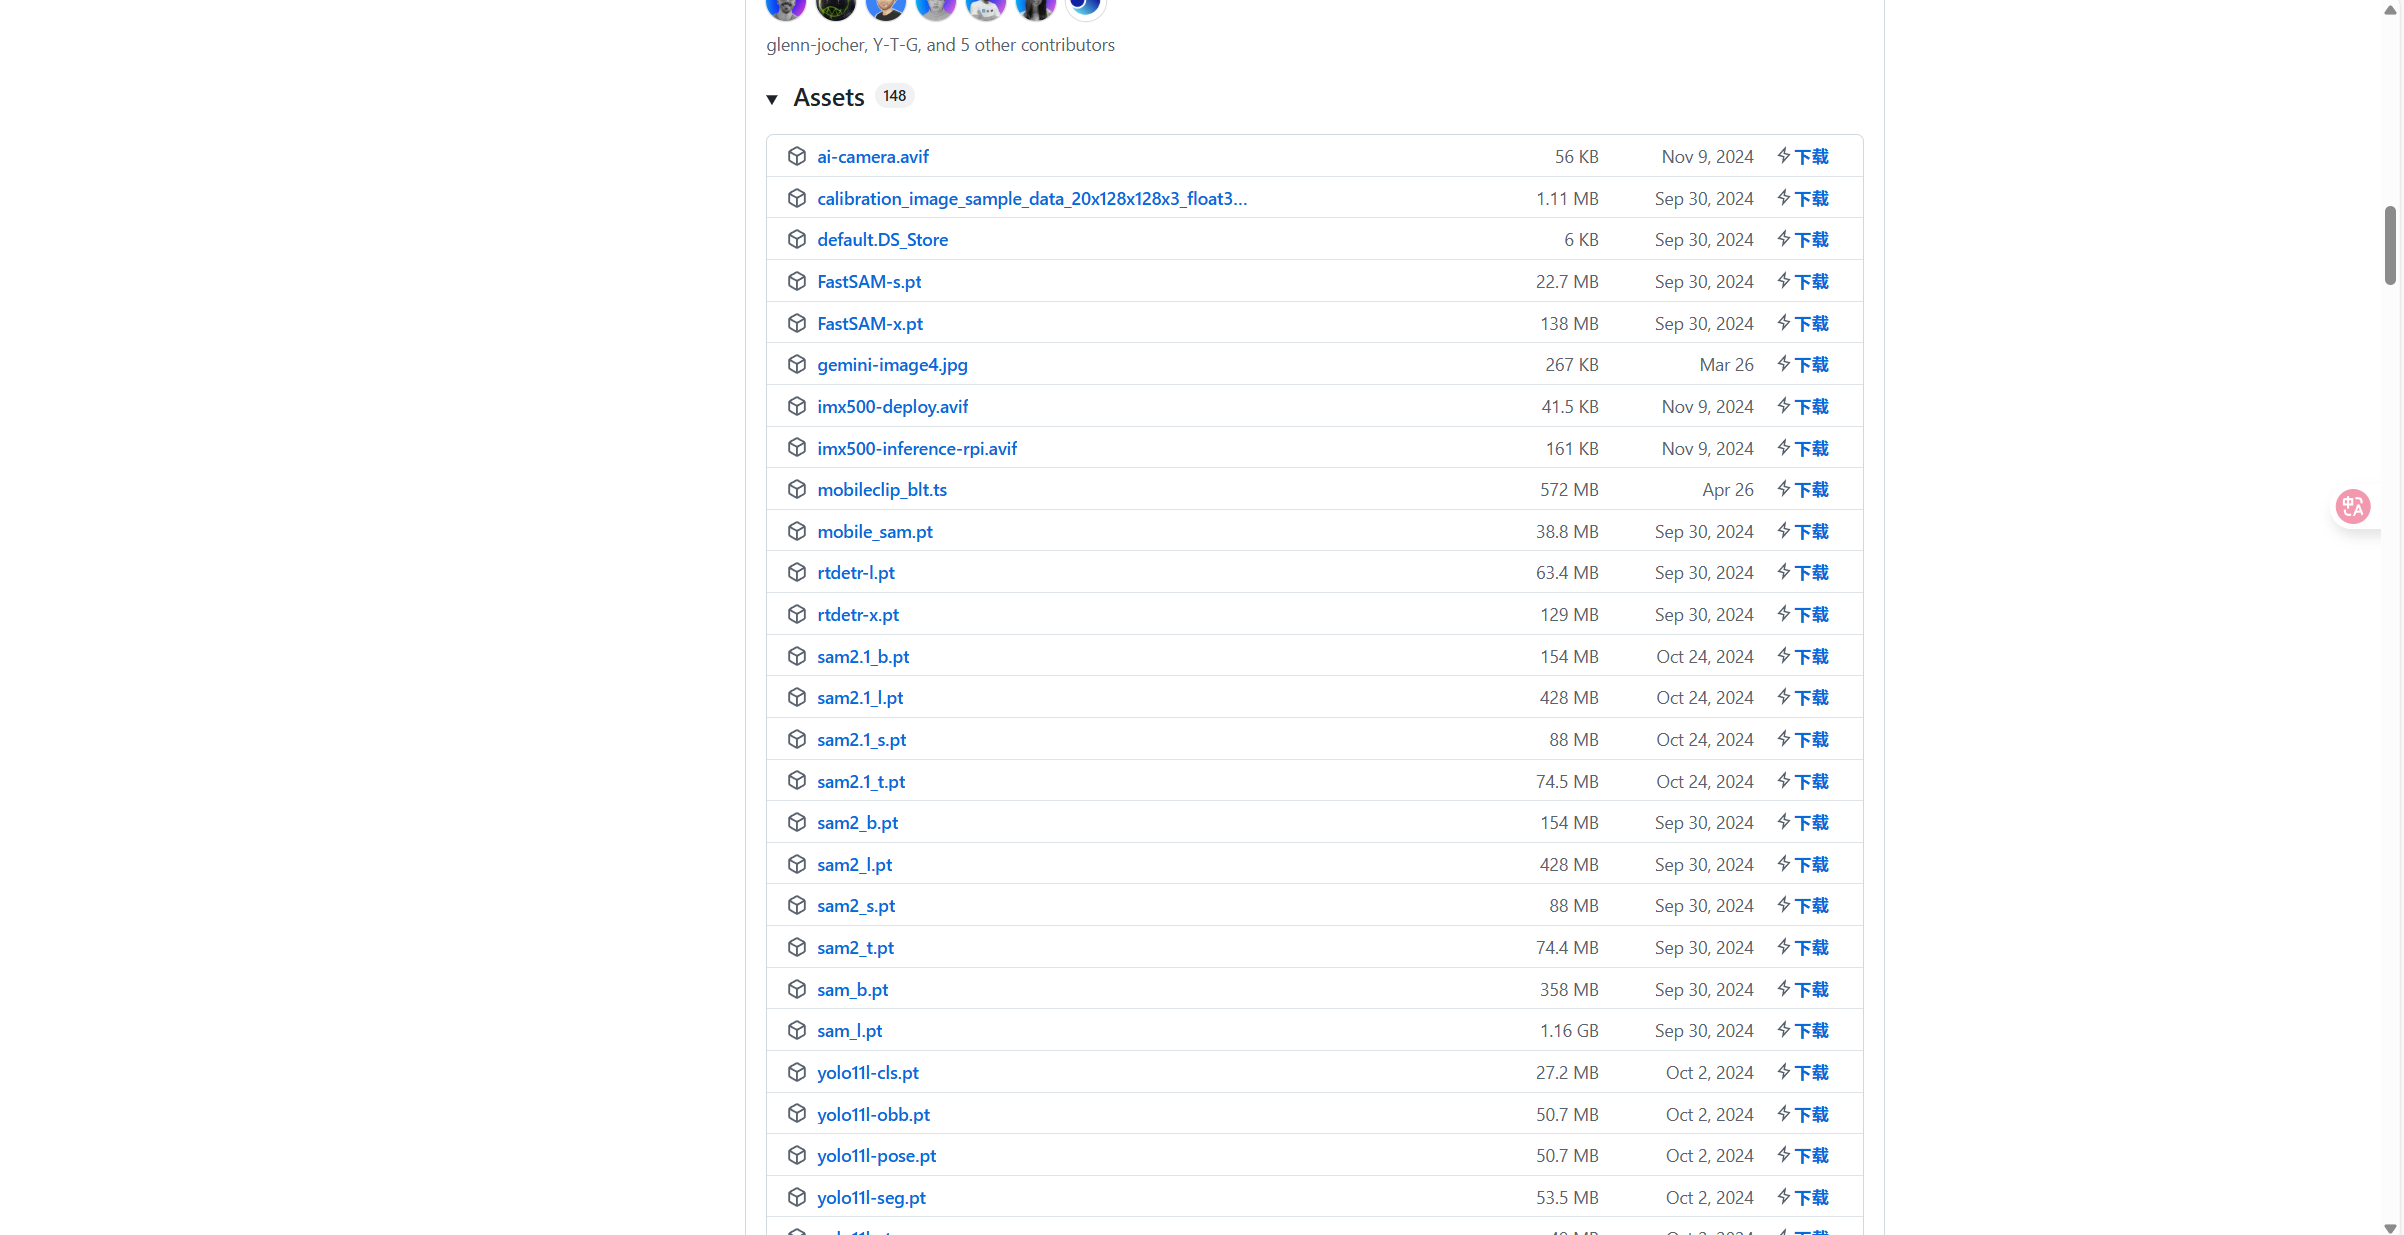Click the package icon beside ai-camera.avif
The width and height of the screenshot is (2404, 1235).
(x=797, y=156)
